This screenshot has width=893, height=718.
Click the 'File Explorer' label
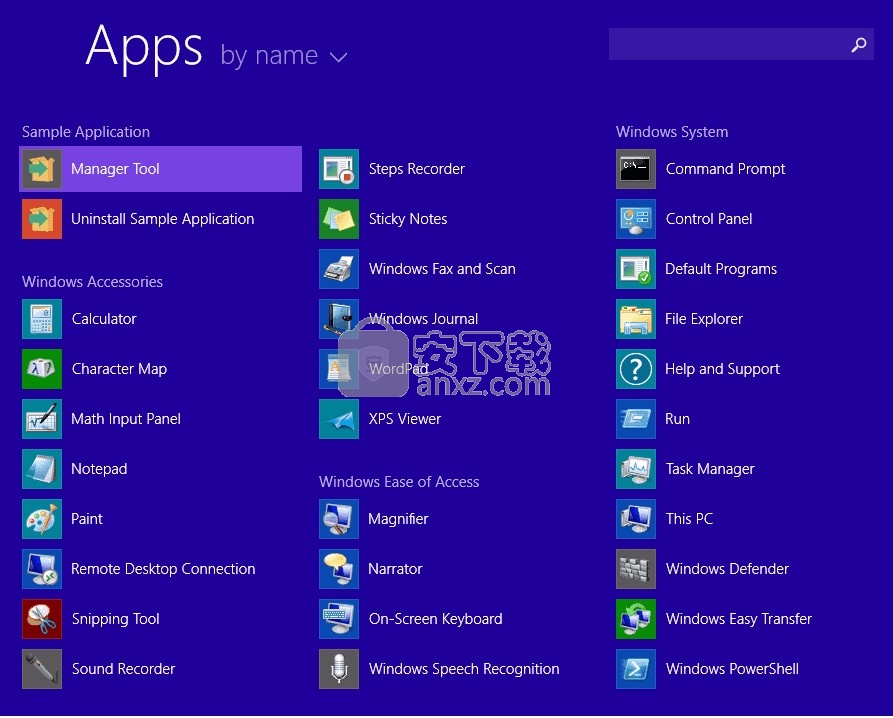704,319
